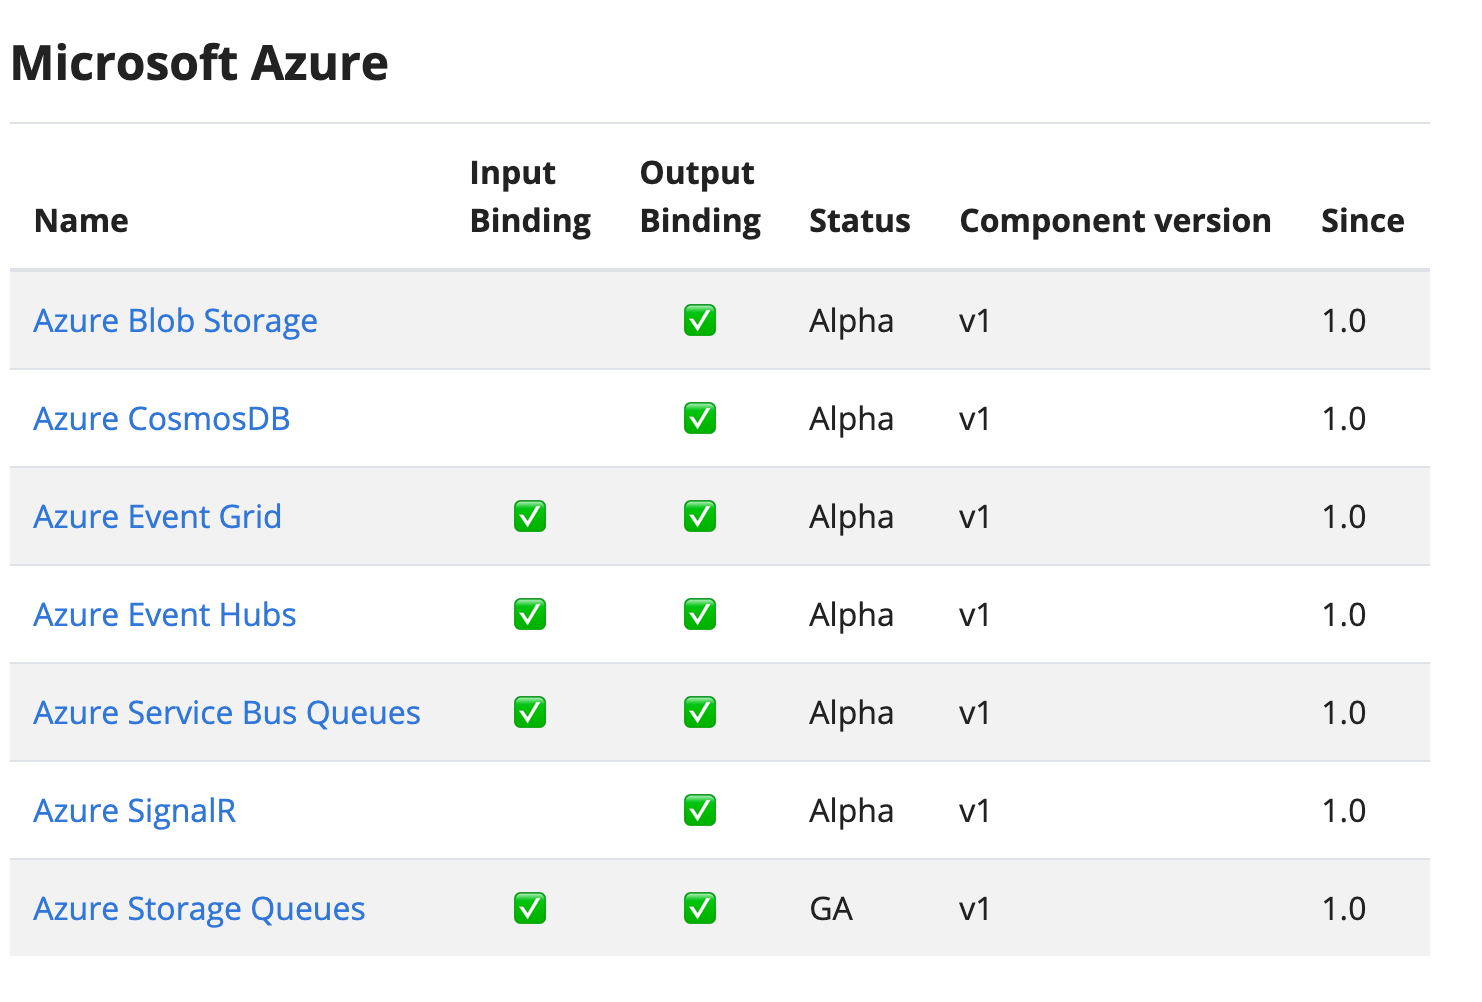Navigate to Azure SignalR page

(x=134, y=811)
